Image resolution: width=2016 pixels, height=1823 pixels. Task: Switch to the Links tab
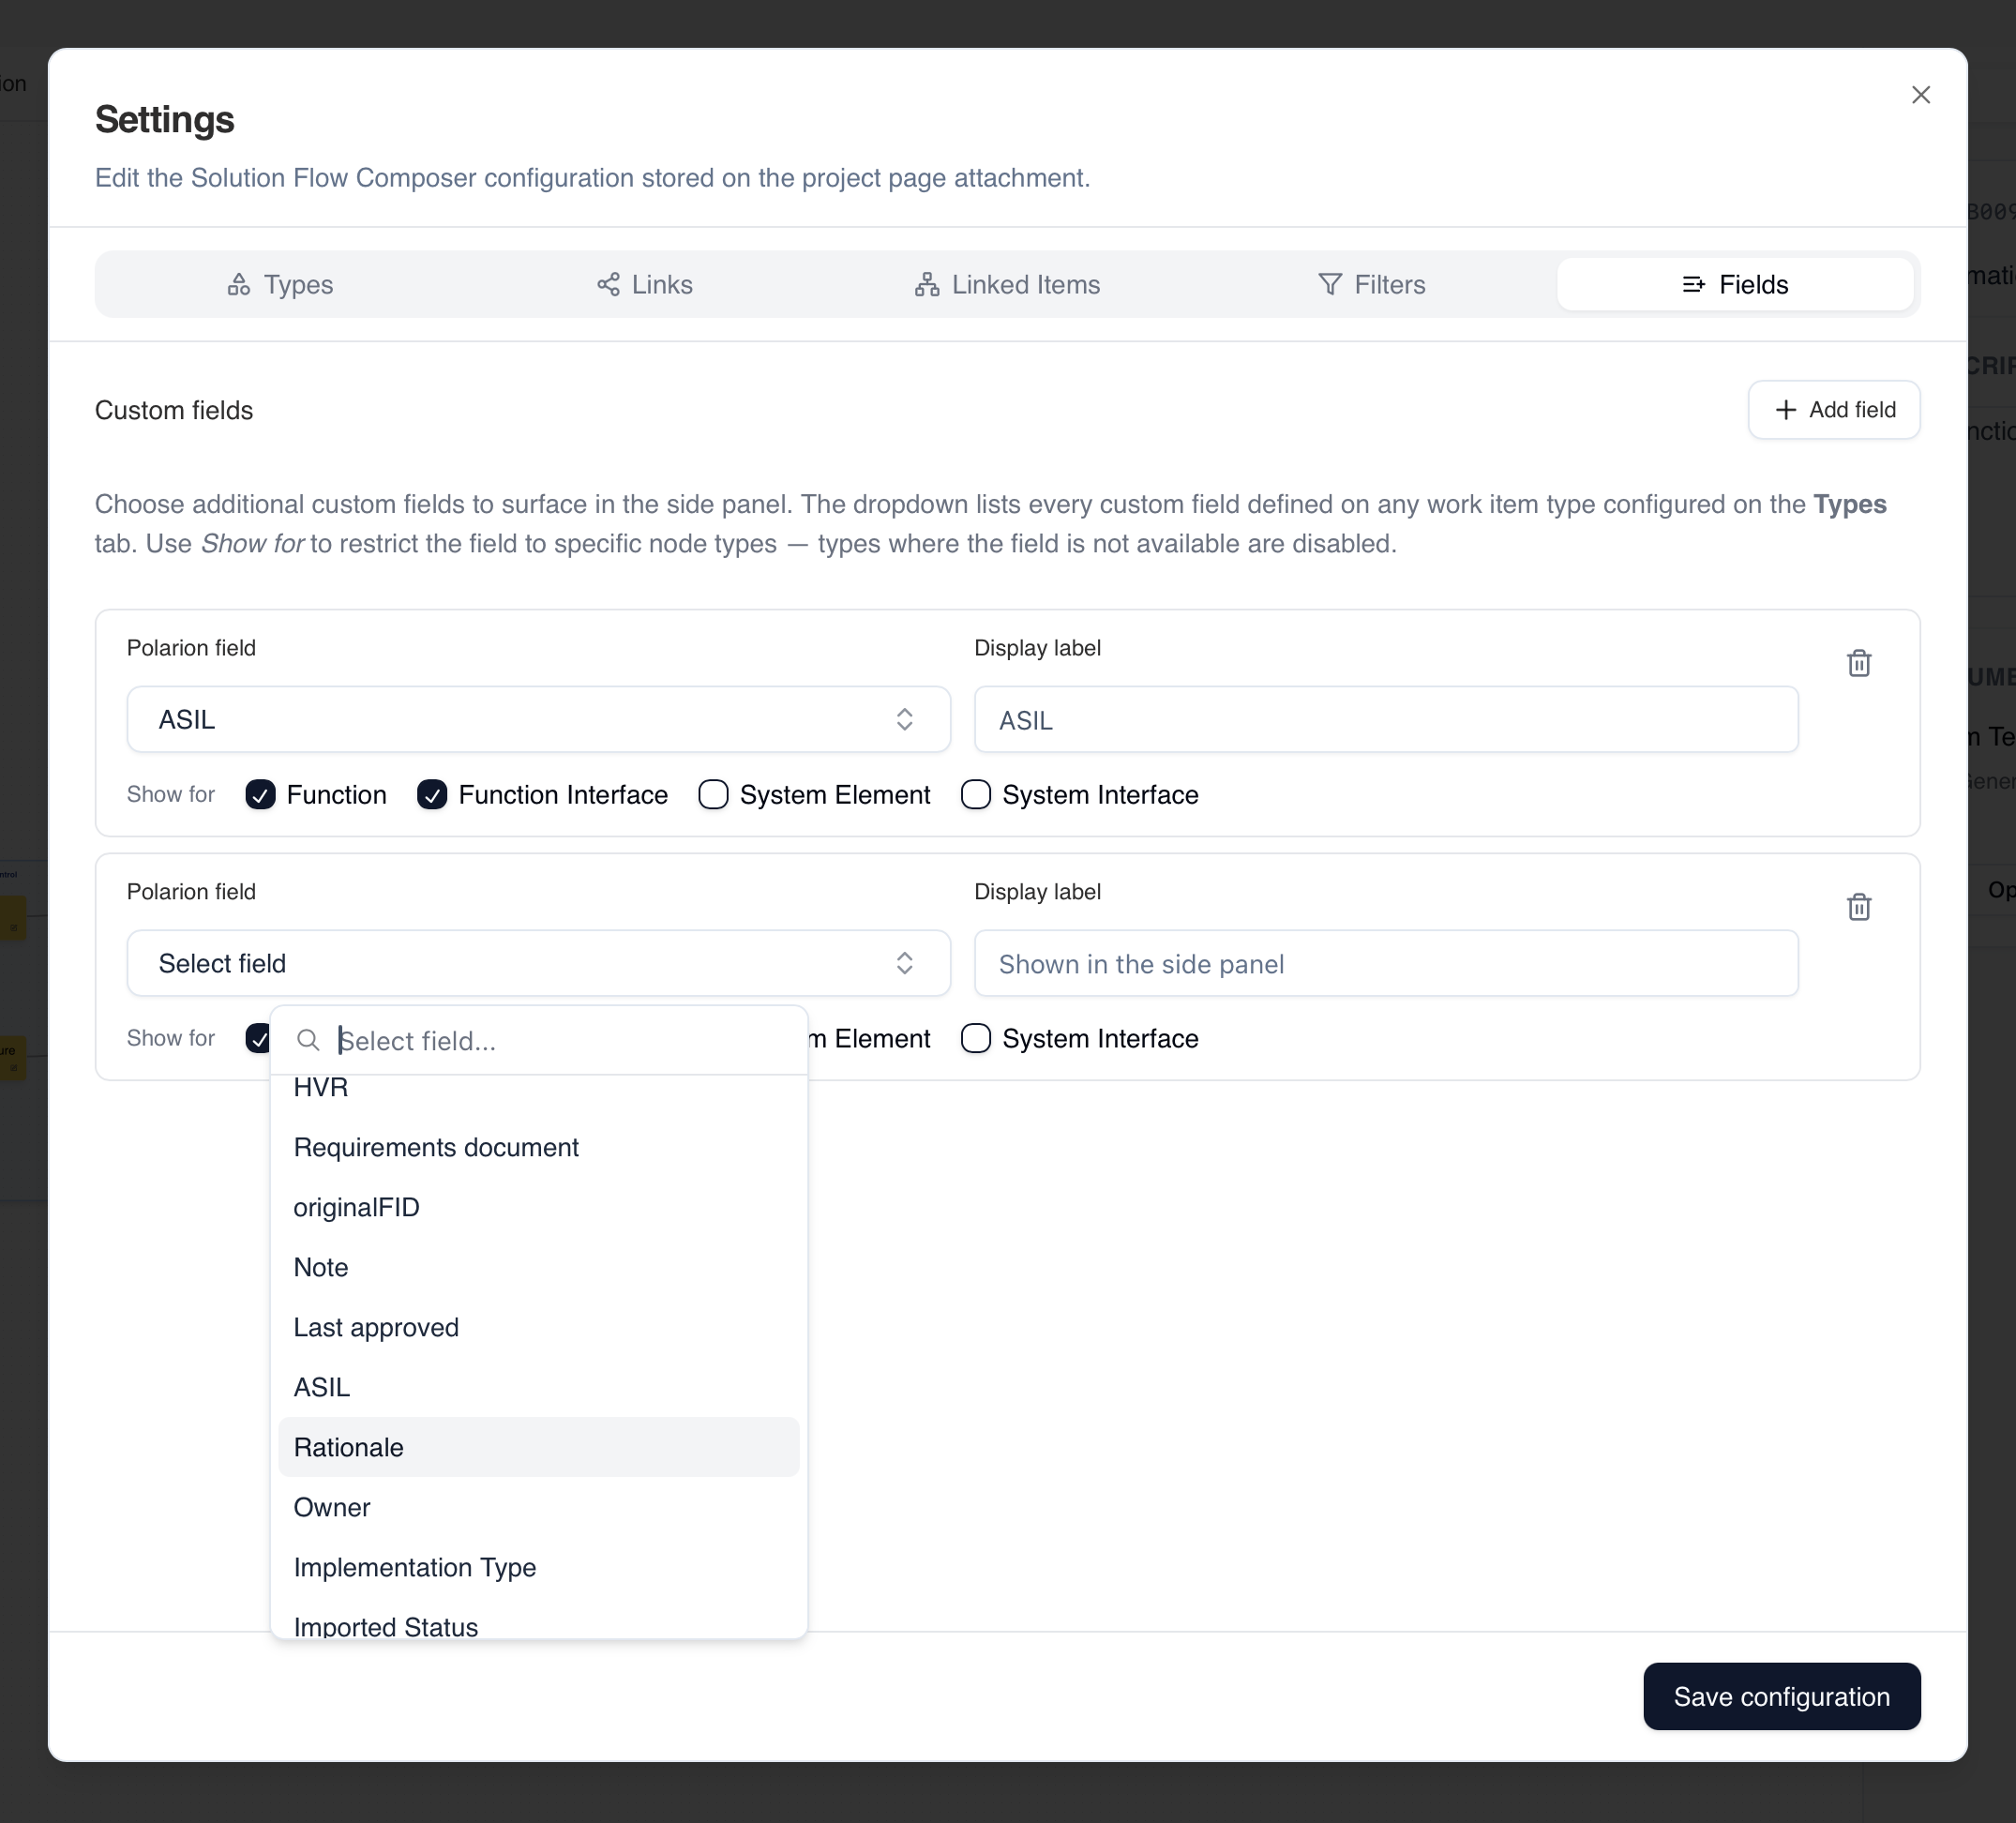pos(644,285)
